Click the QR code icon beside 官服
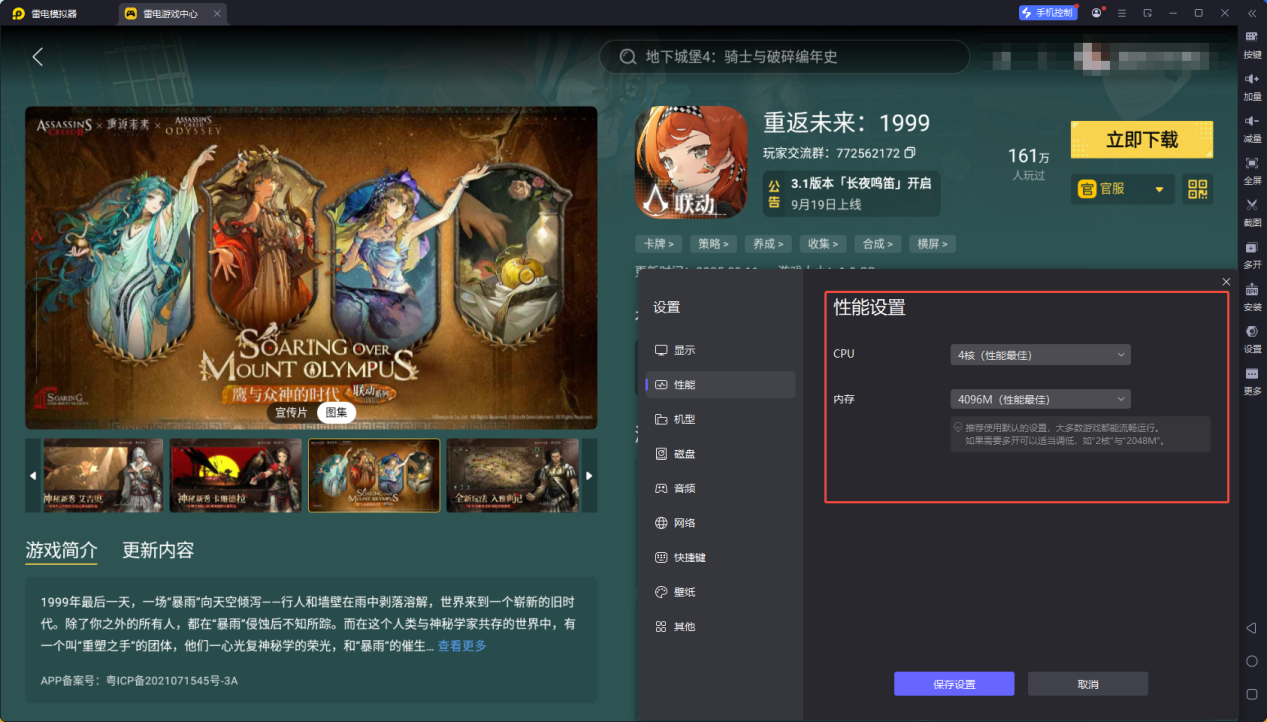 pos(1197,188)
